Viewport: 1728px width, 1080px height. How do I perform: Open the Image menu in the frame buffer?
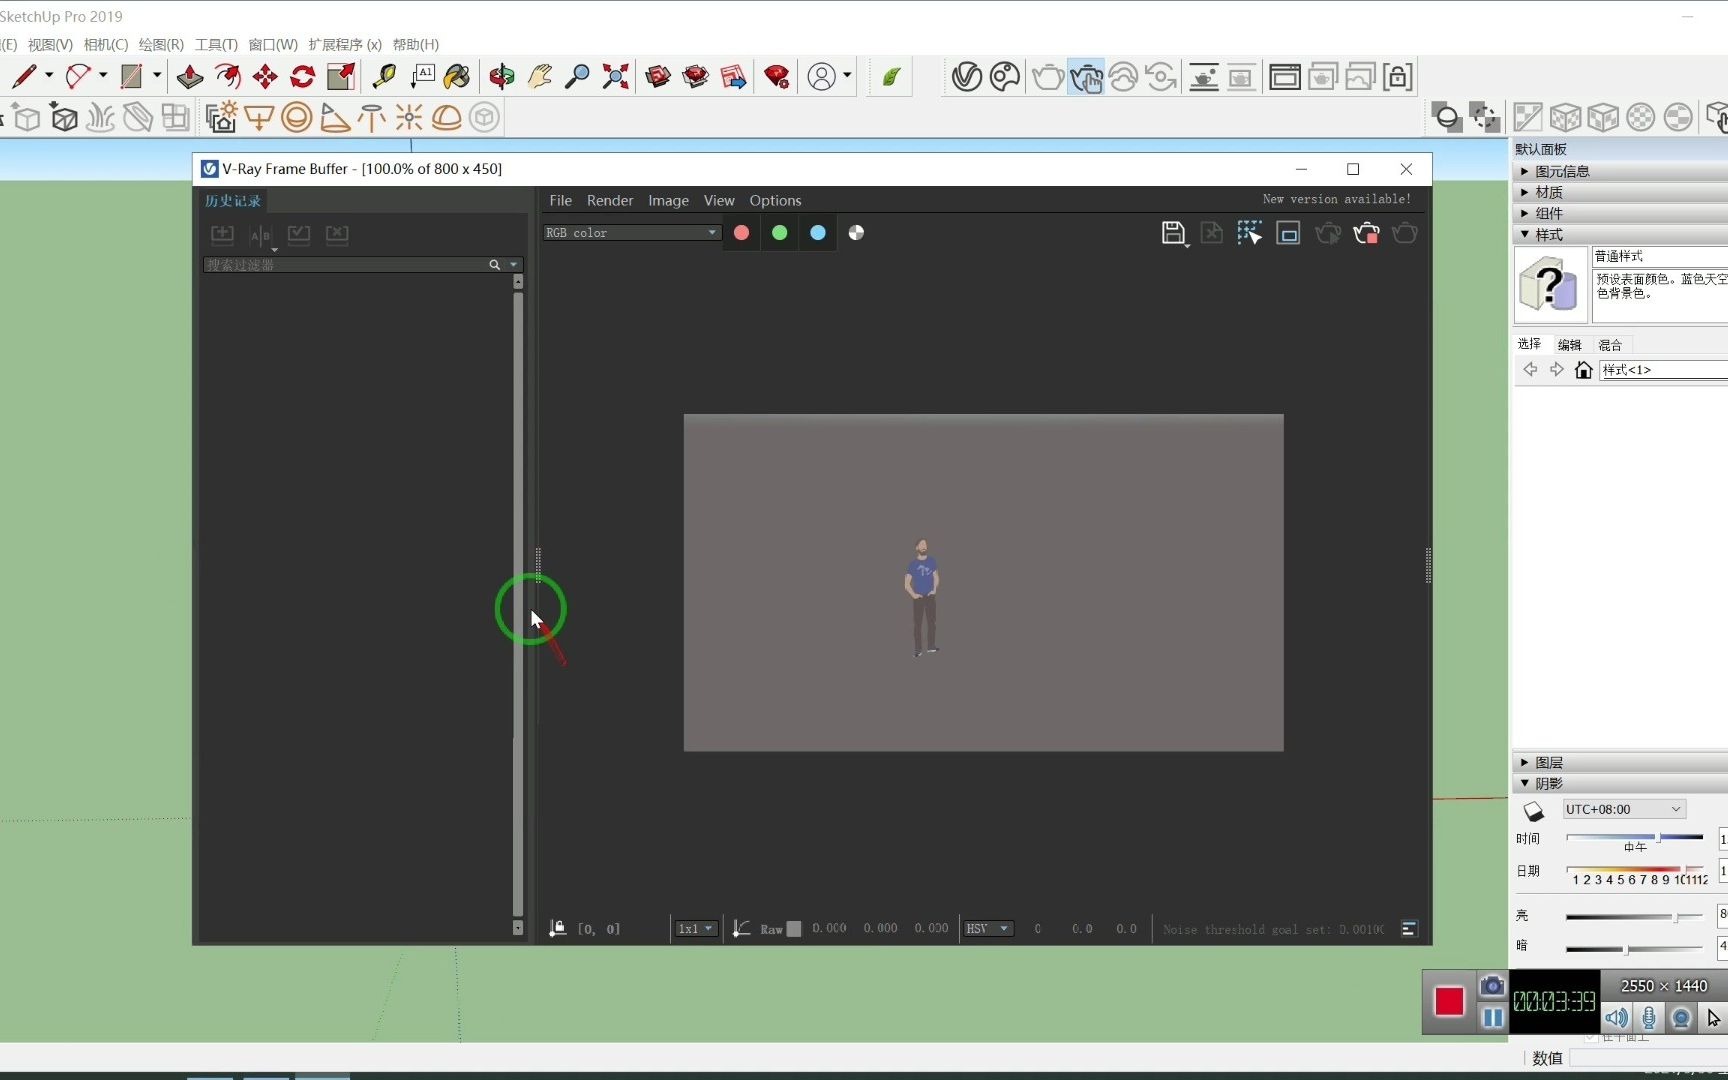click(x=668, y=200)
